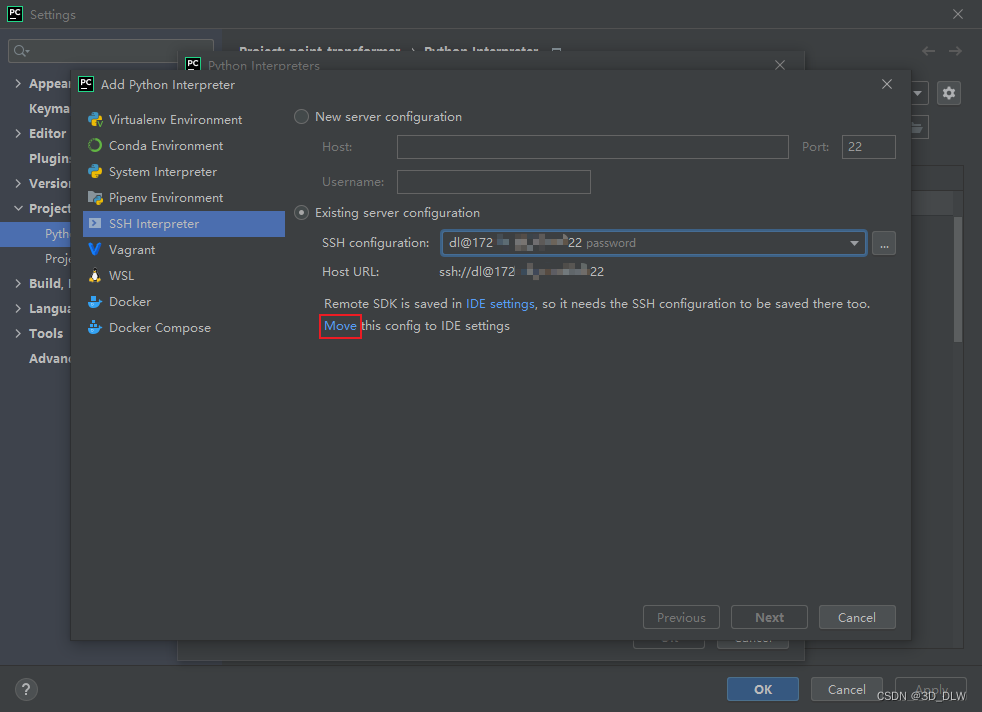Choose Docker interpreter type
982x712 pixels.
[183, 302]
